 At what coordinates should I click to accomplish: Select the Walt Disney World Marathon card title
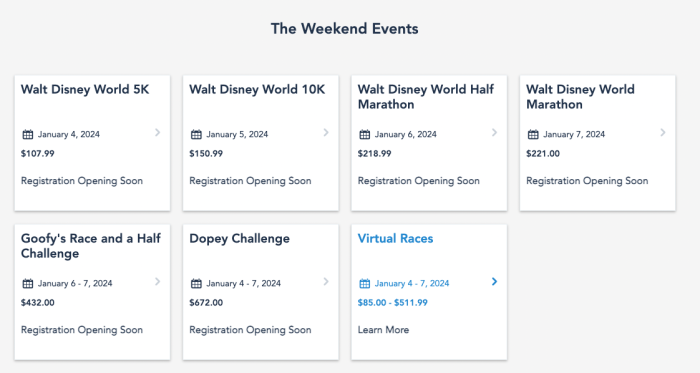[580, 97]
